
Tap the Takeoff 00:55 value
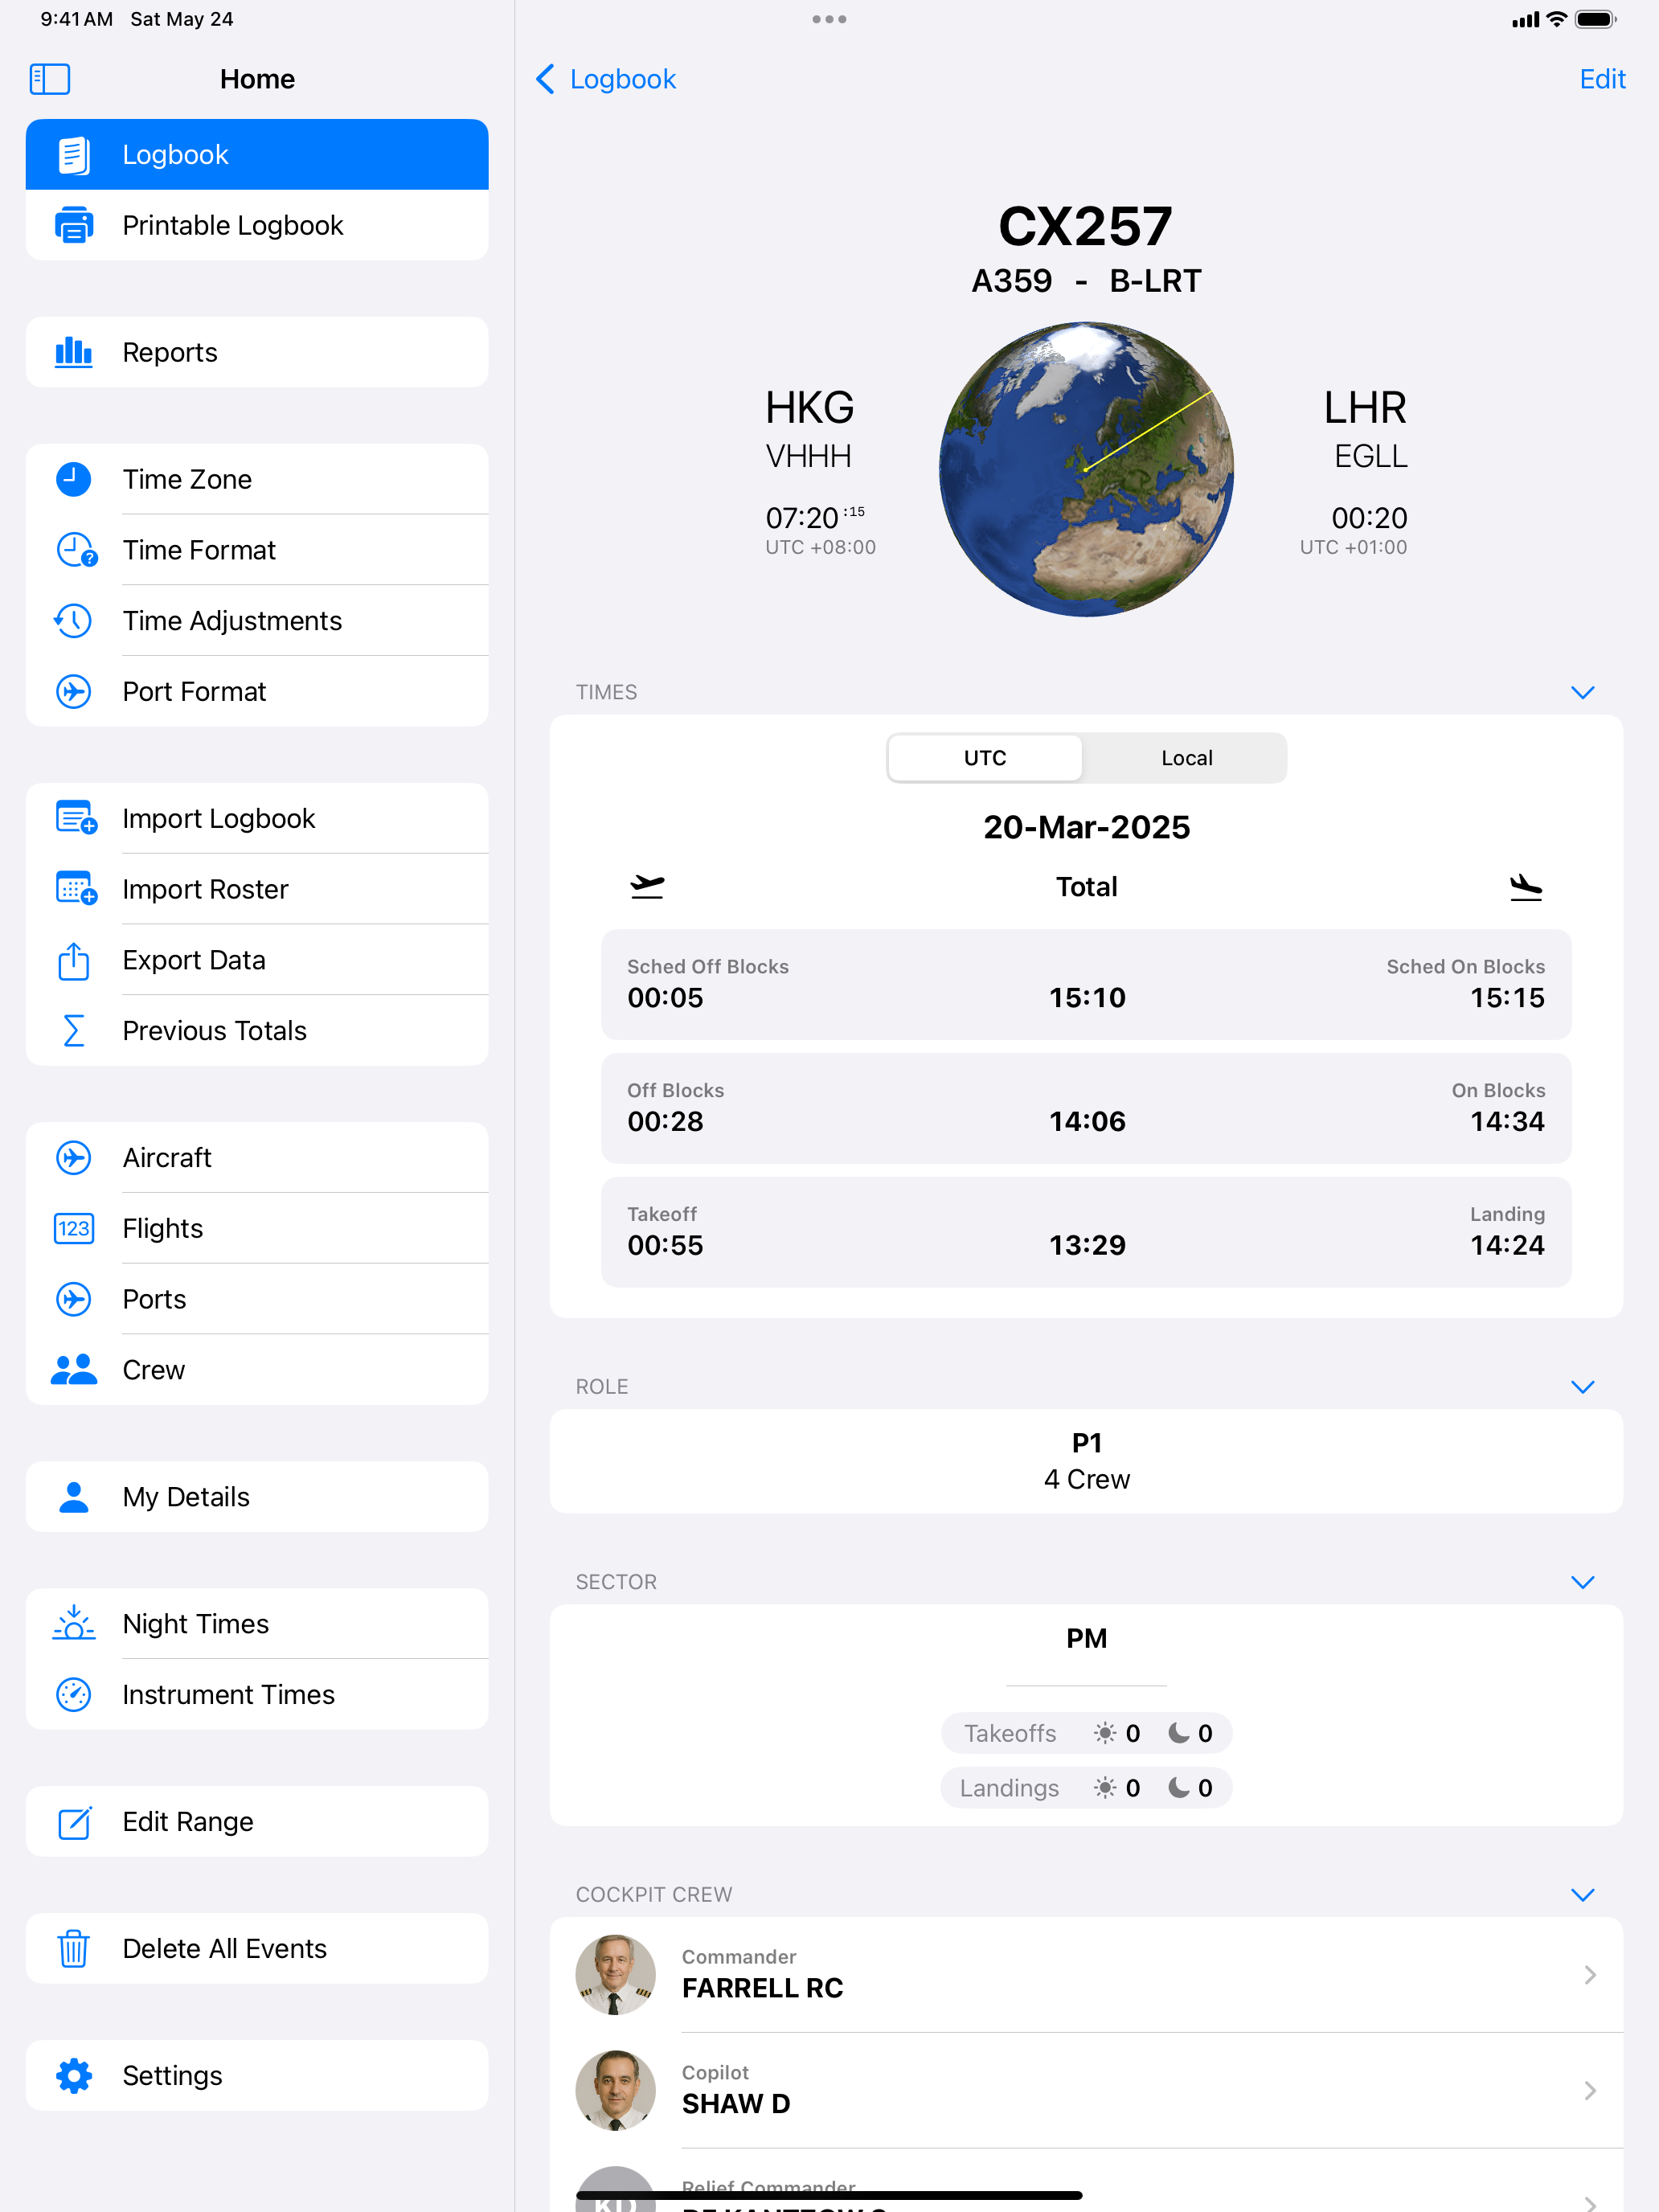pos(665,1245)
